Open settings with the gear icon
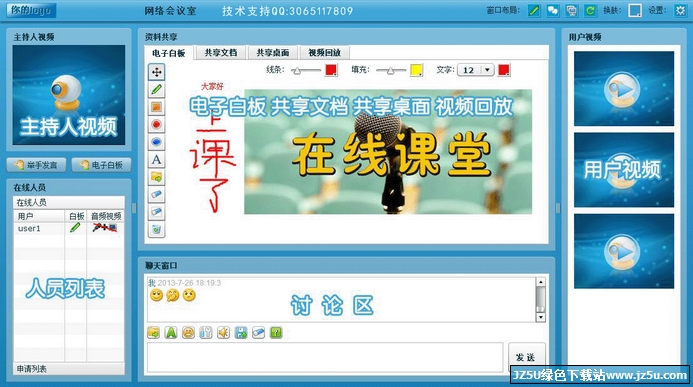 coord(680,10)
